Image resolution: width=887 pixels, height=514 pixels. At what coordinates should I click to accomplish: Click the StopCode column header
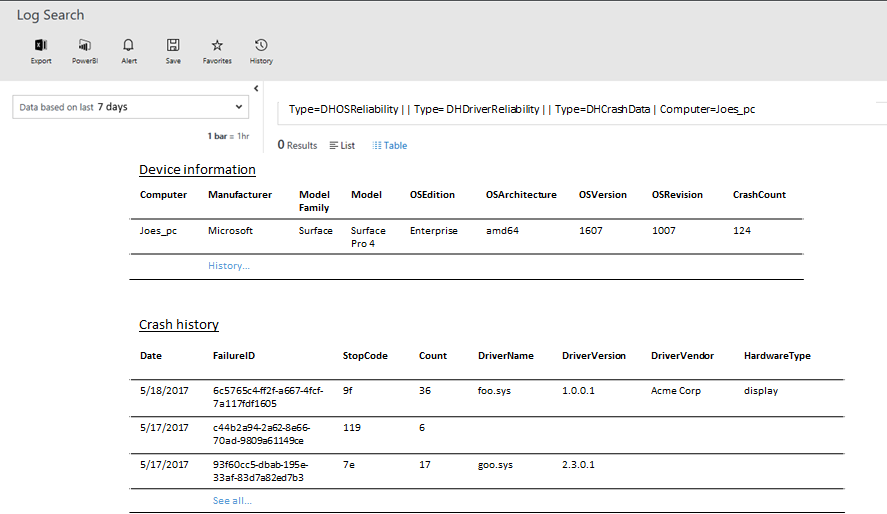point(365,355)
